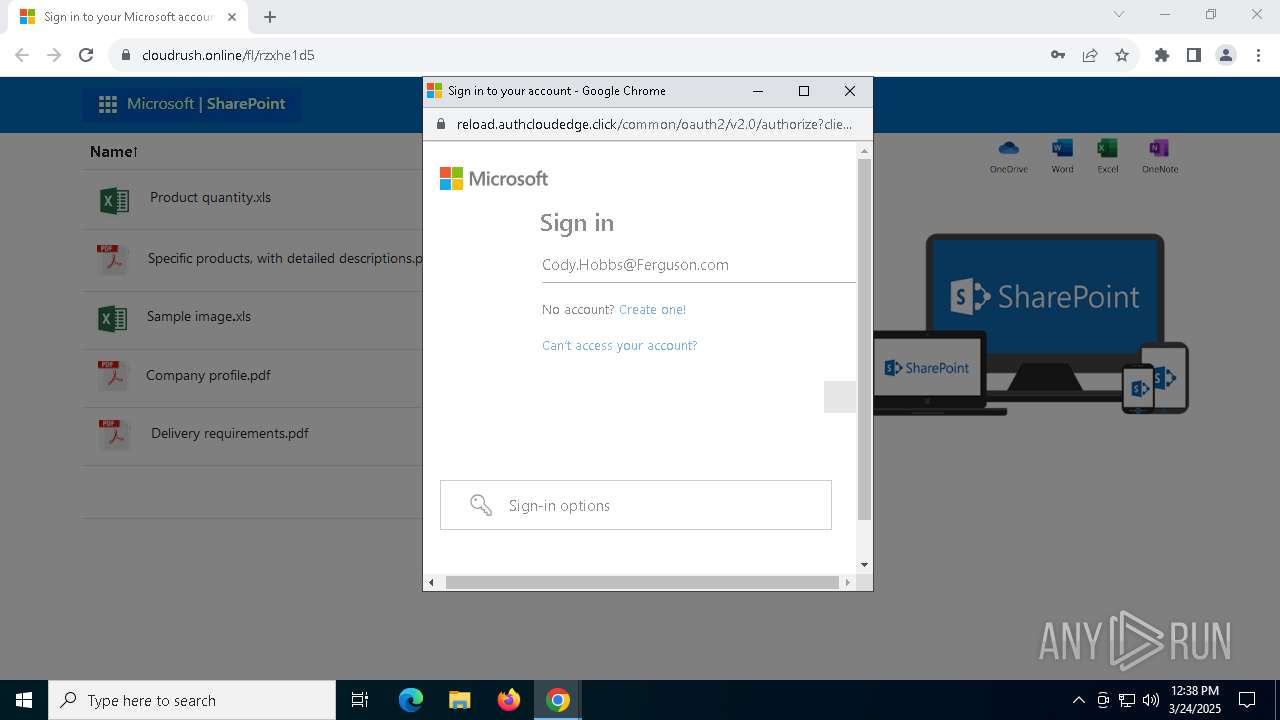This screenshot has width=1280, height=720.
Task: Click the Windows taskbar search box
Action: [x=192, y=700]
